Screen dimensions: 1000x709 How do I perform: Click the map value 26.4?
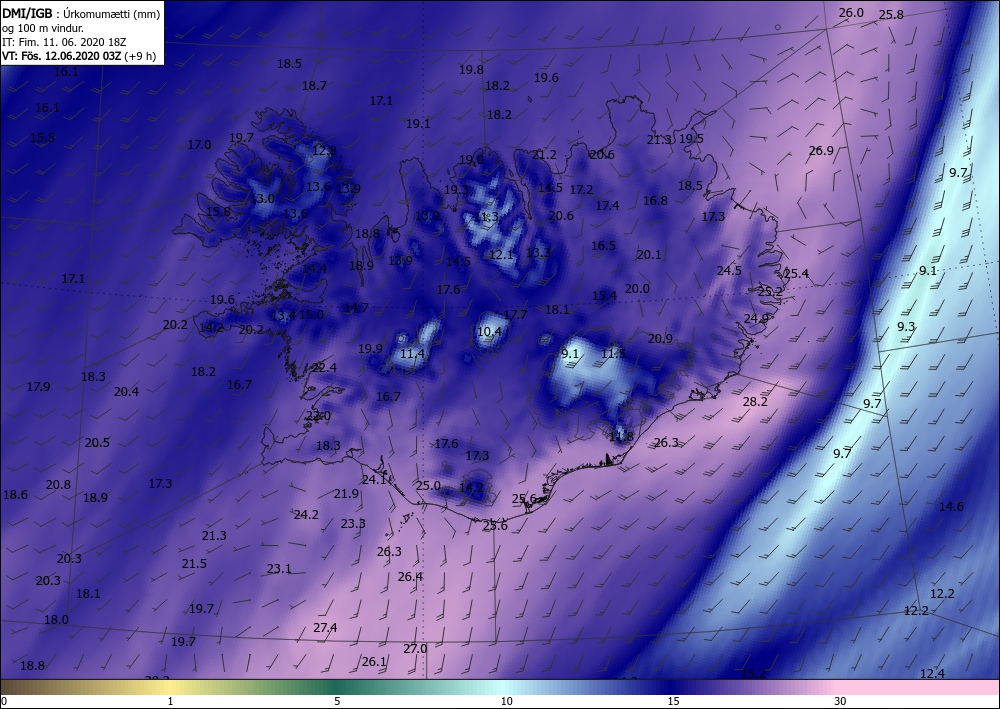(410, 577)
